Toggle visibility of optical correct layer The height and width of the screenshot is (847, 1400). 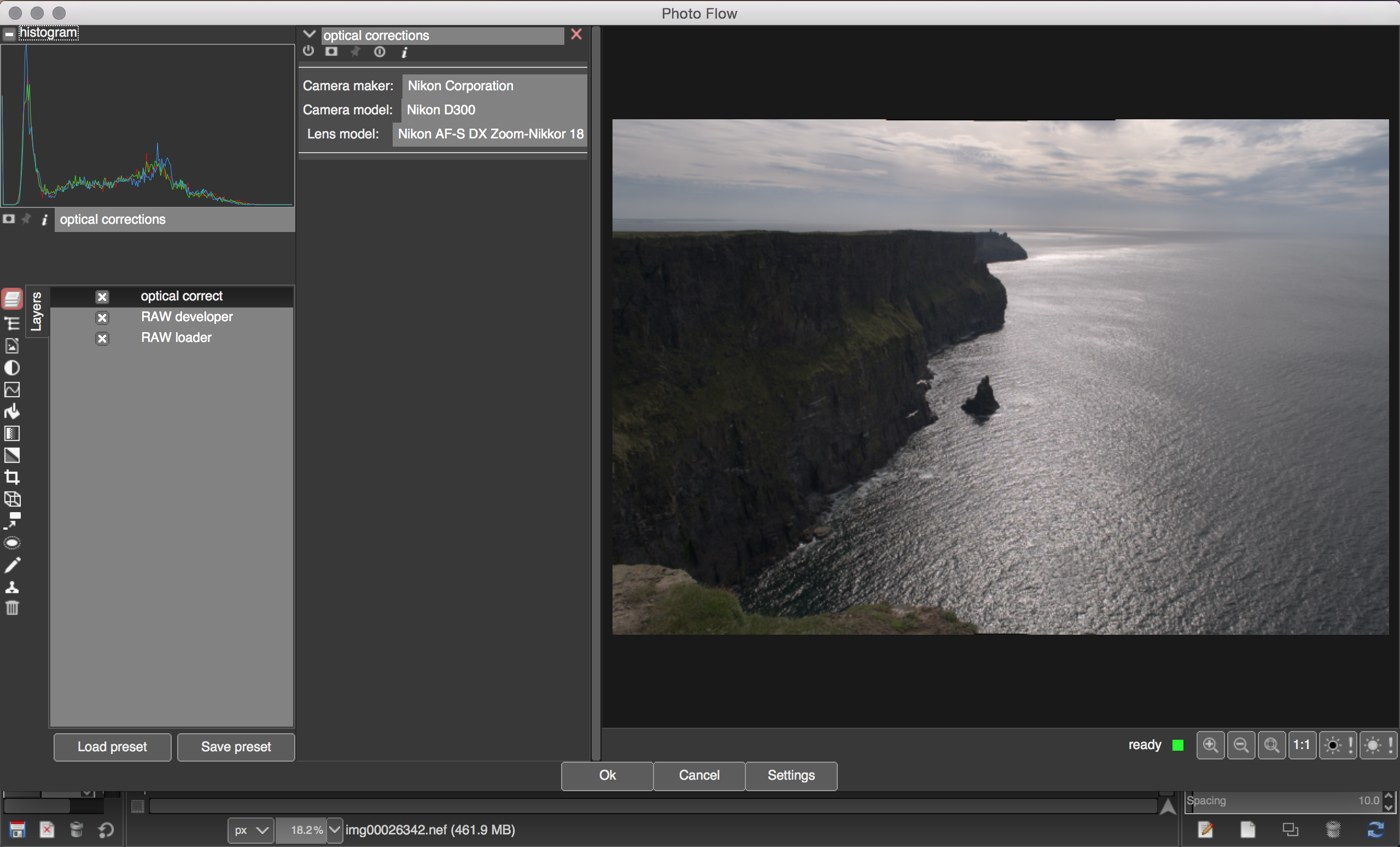click(x=102, y=297)
